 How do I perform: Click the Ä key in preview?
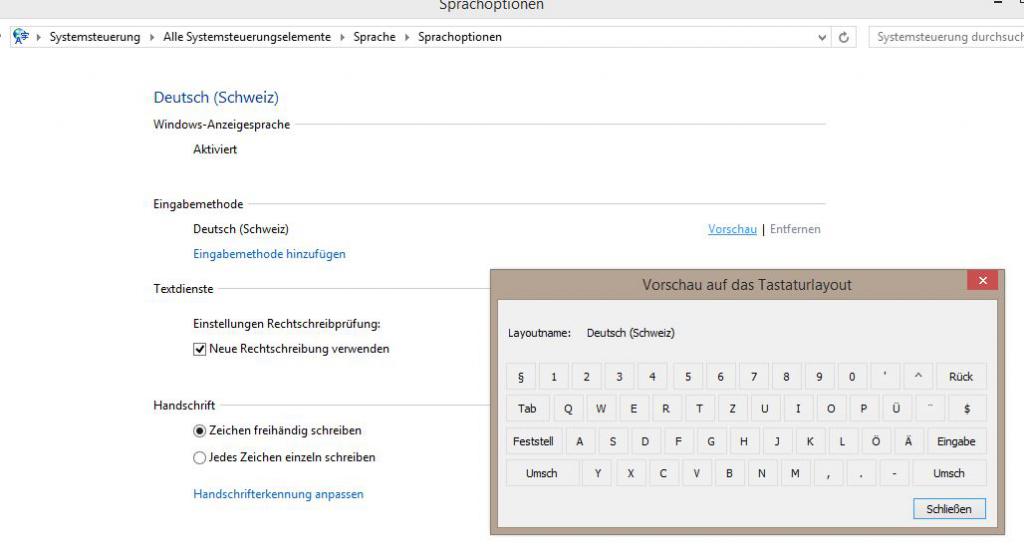(x=908, y=441)
